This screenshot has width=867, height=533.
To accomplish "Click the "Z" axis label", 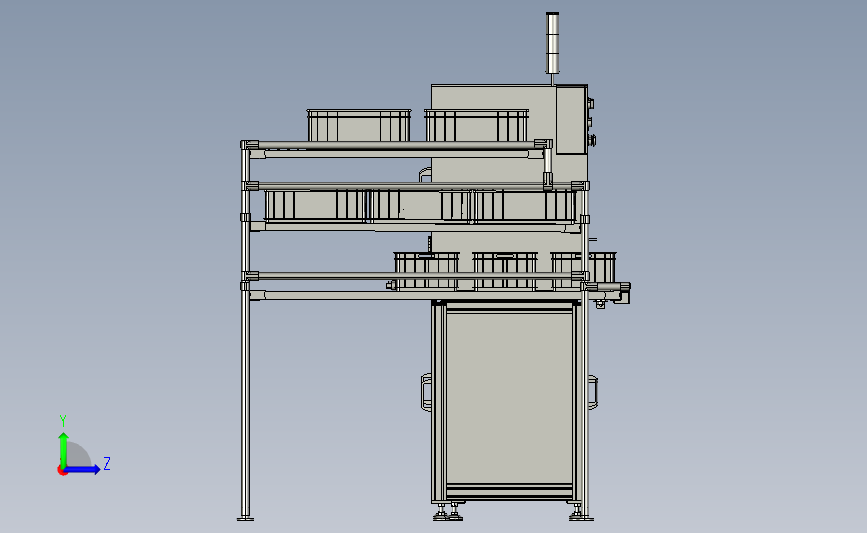I will click(x=107, y=463).
